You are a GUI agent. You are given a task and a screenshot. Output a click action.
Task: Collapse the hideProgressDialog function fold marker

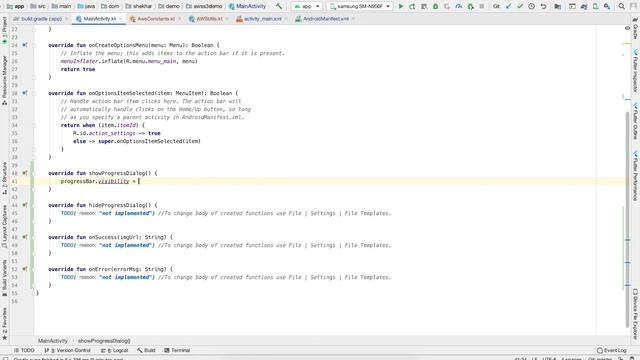[x=34, y=205]
